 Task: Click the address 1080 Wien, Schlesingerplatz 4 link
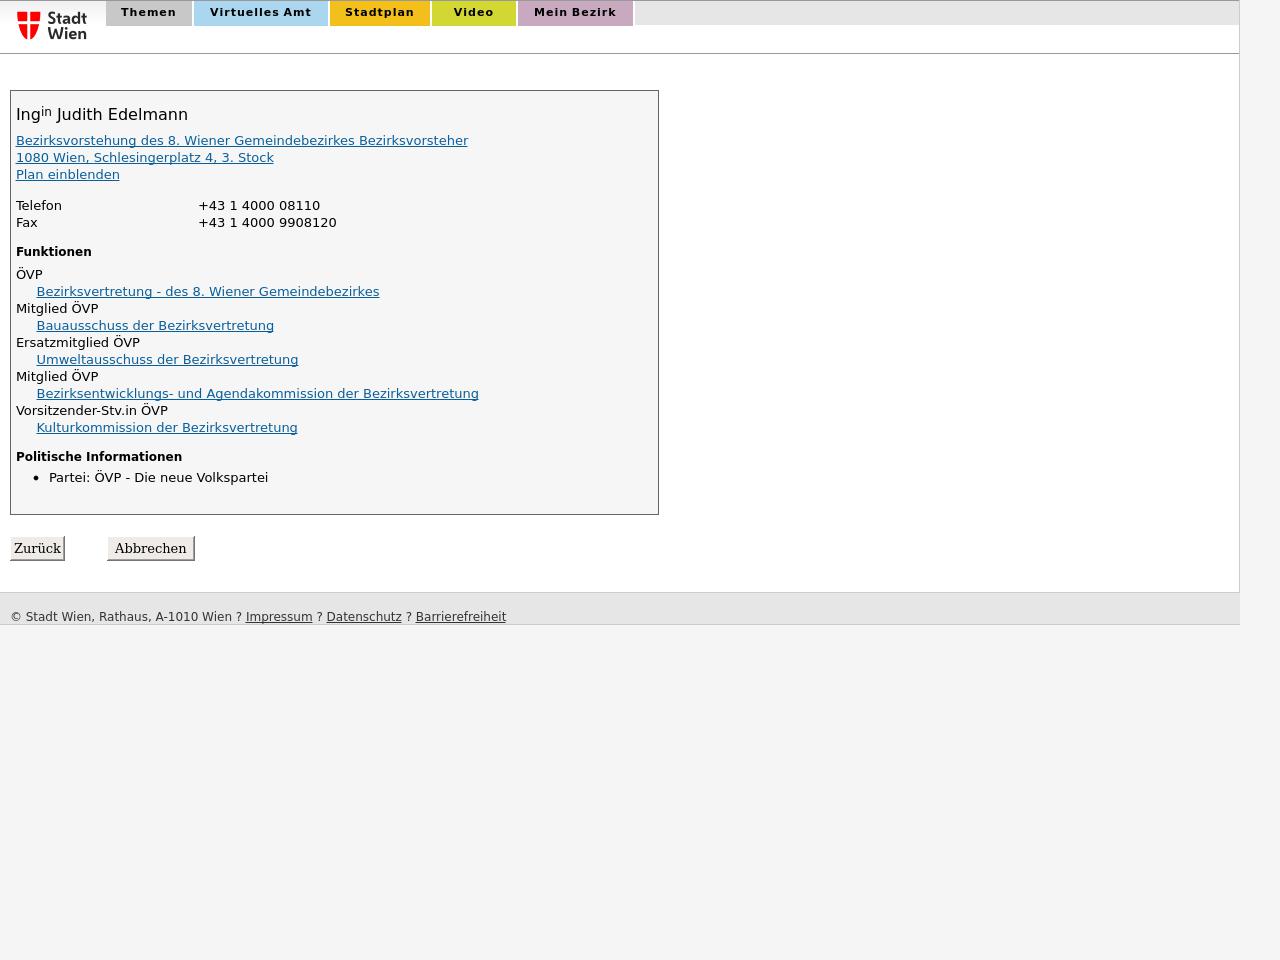pyautogui.click(x=144, y=158)
